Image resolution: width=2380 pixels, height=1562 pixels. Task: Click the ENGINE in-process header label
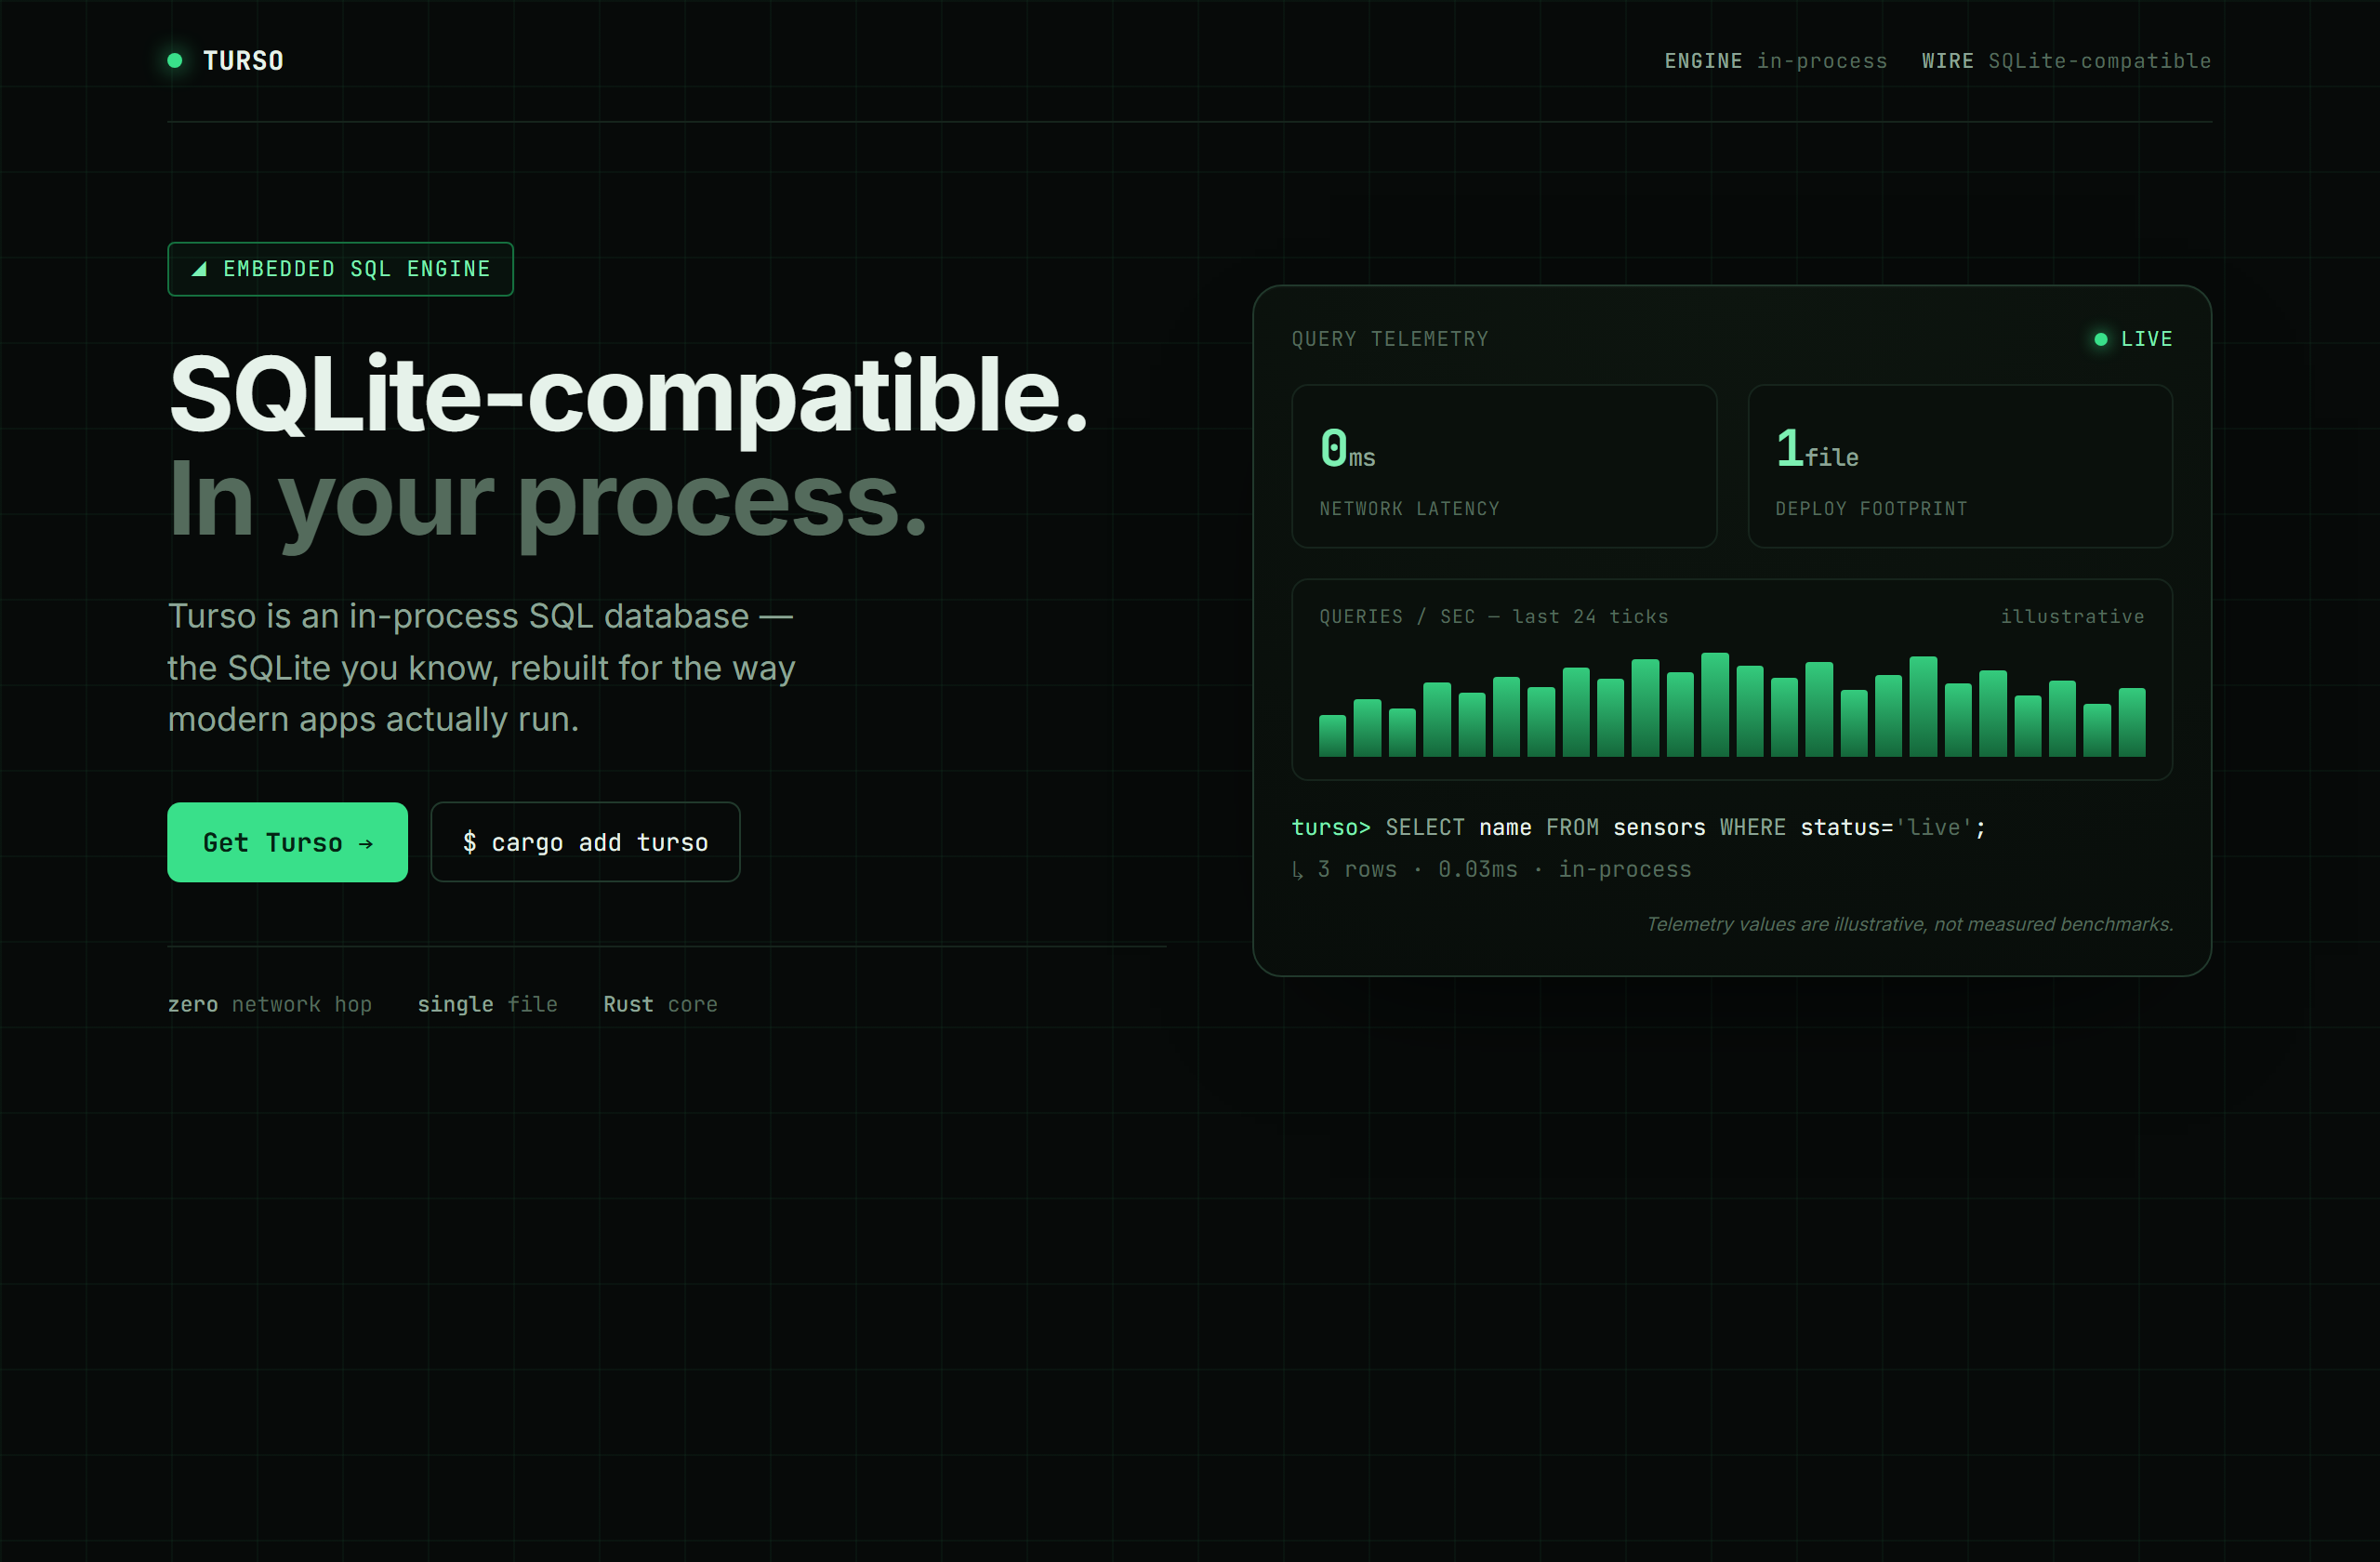coord(1775,61)
